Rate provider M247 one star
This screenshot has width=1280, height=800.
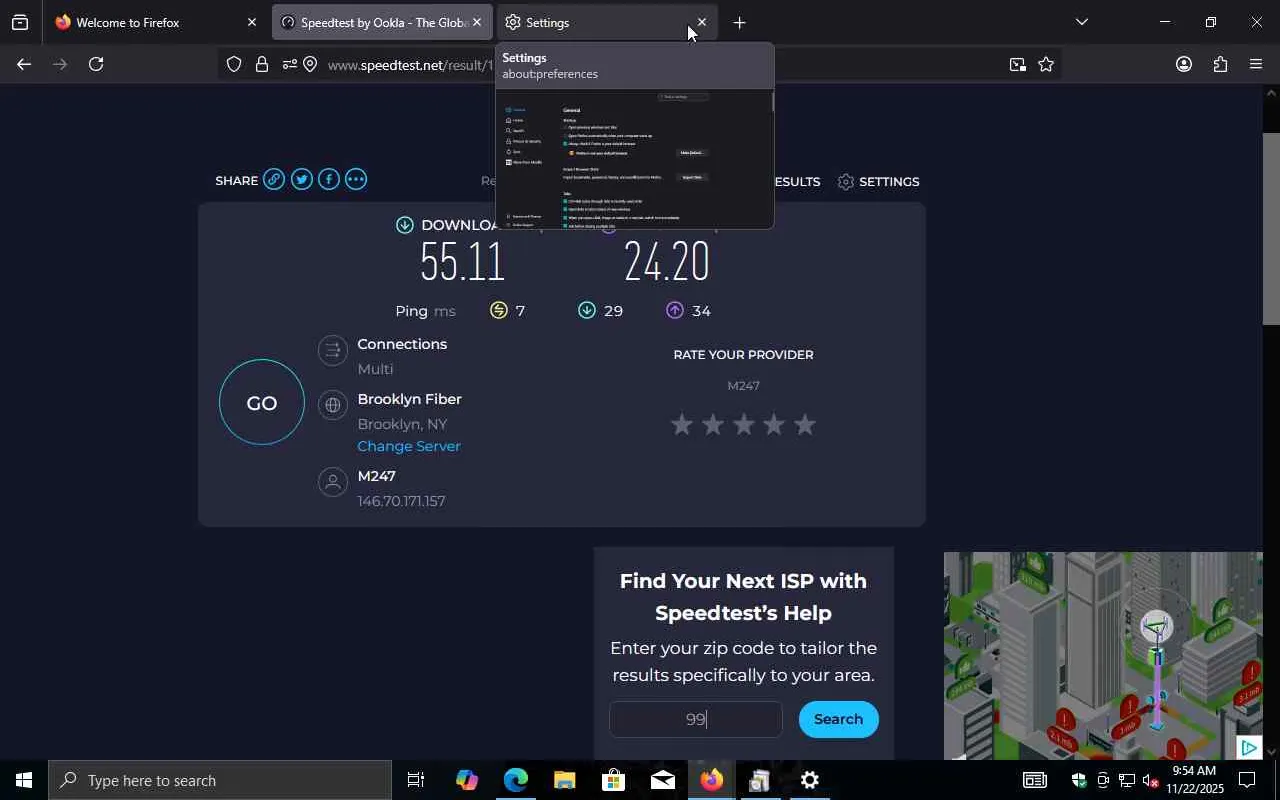click(682, 425)
